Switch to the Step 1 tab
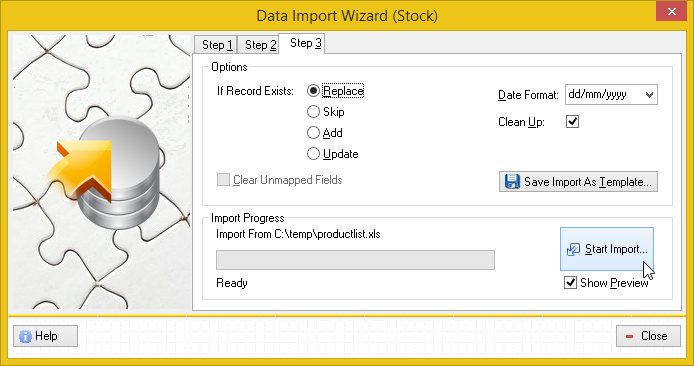The height and width of the screenshot is (366, 694). pyautogui.click(x=216, y=45)
